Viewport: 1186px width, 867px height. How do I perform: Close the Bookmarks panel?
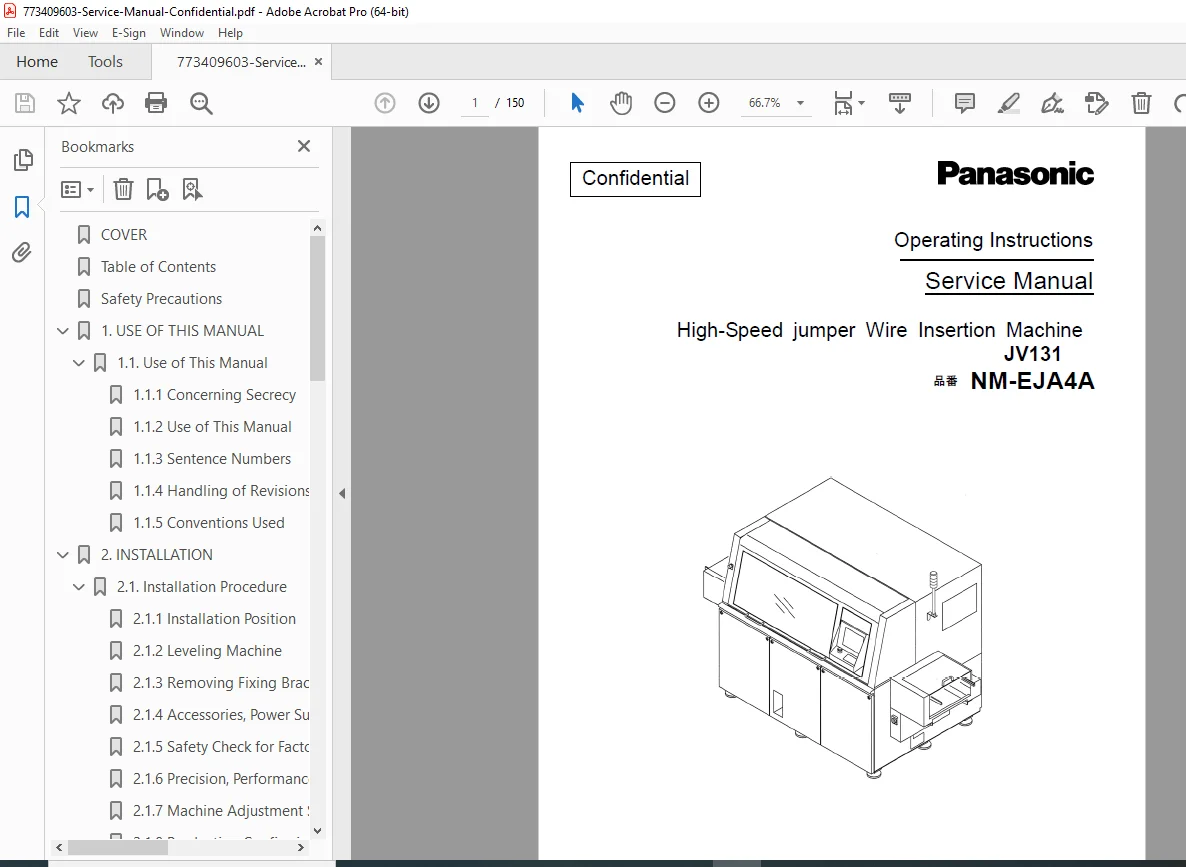(x=304, y=146)
